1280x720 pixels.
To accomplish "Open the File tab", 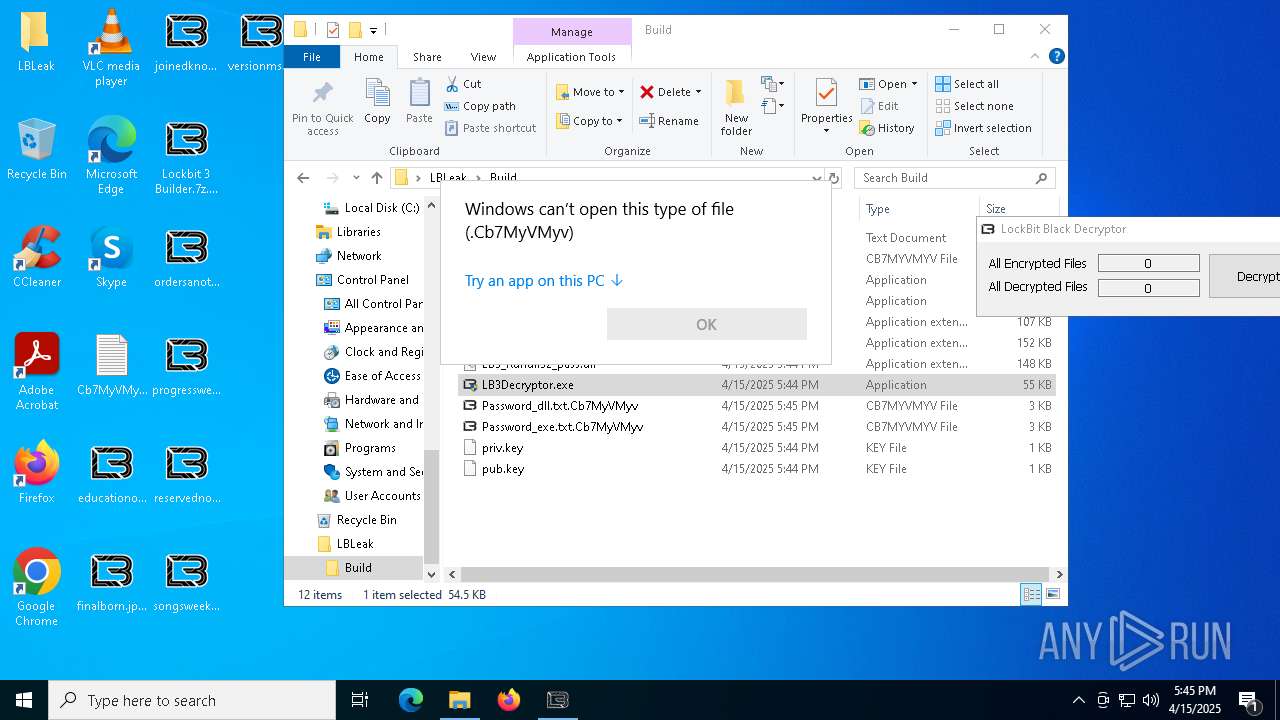I will point(312,57).
